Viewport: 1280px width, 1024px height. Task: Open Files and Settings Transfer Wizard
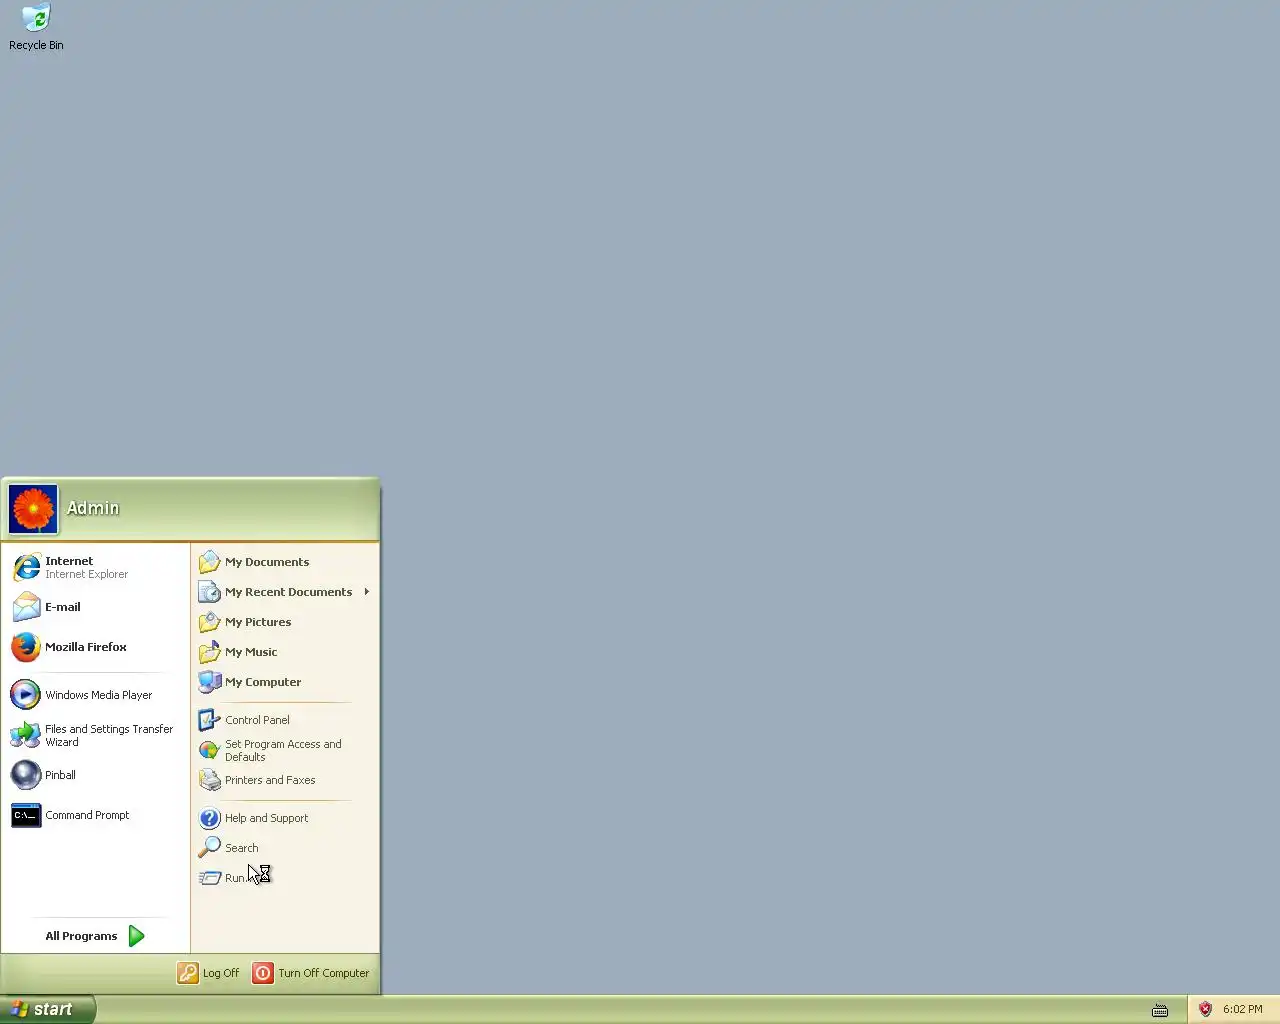[x=95, y=735]
